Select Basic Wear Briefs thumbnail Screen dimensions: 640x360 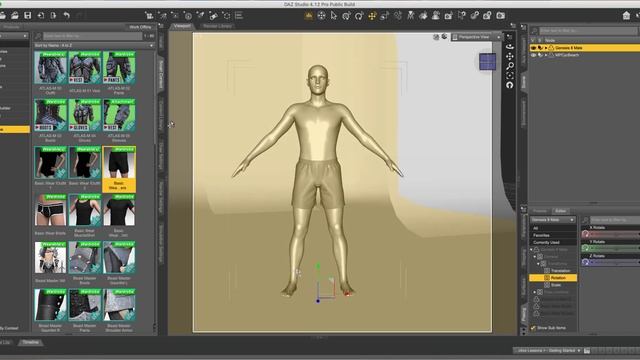click(50, 210)
